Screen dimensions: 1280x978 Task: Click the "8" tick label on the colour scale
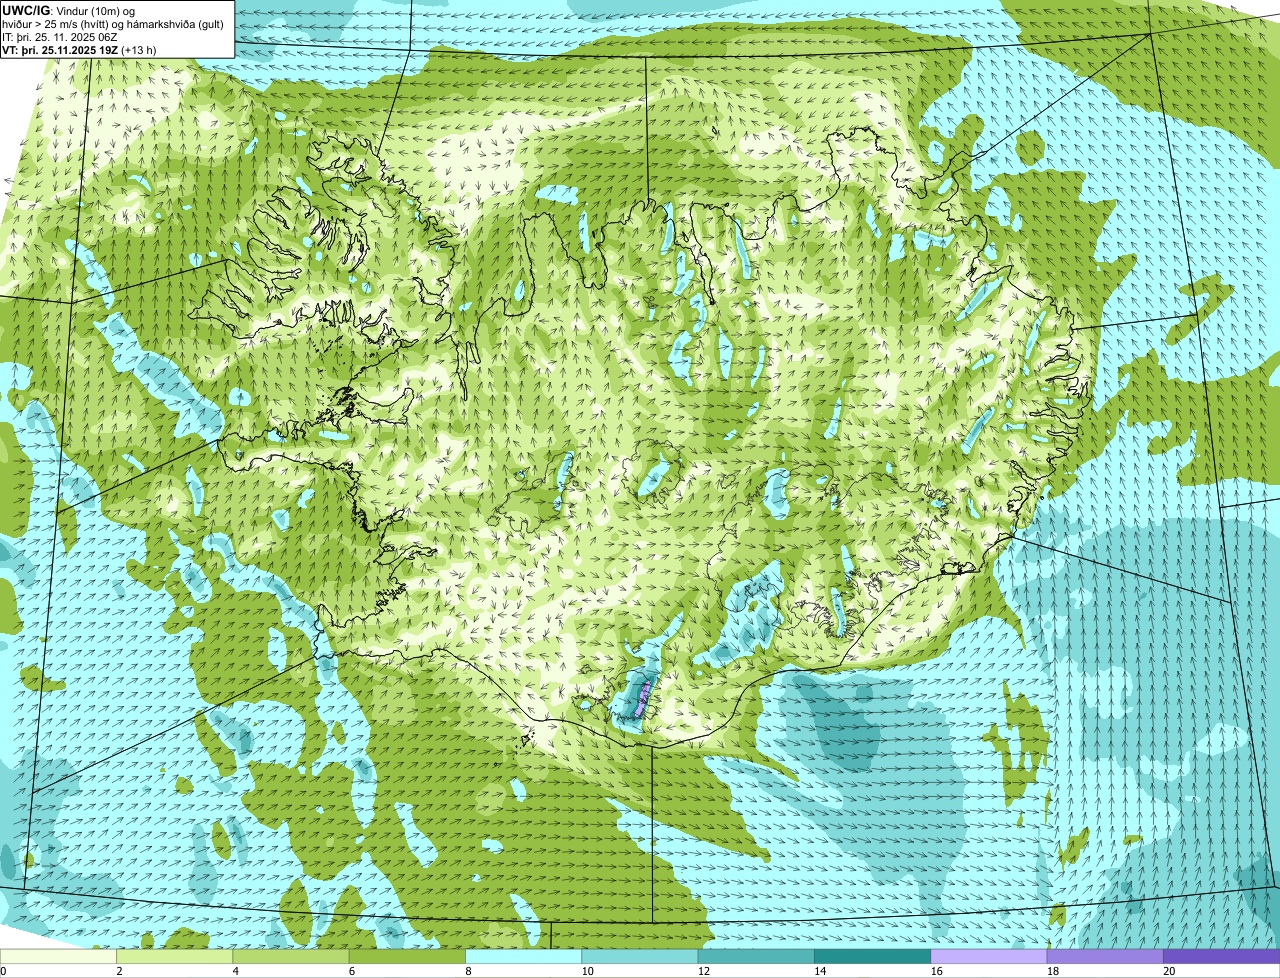pyautogui.click(x=468, y=971)
